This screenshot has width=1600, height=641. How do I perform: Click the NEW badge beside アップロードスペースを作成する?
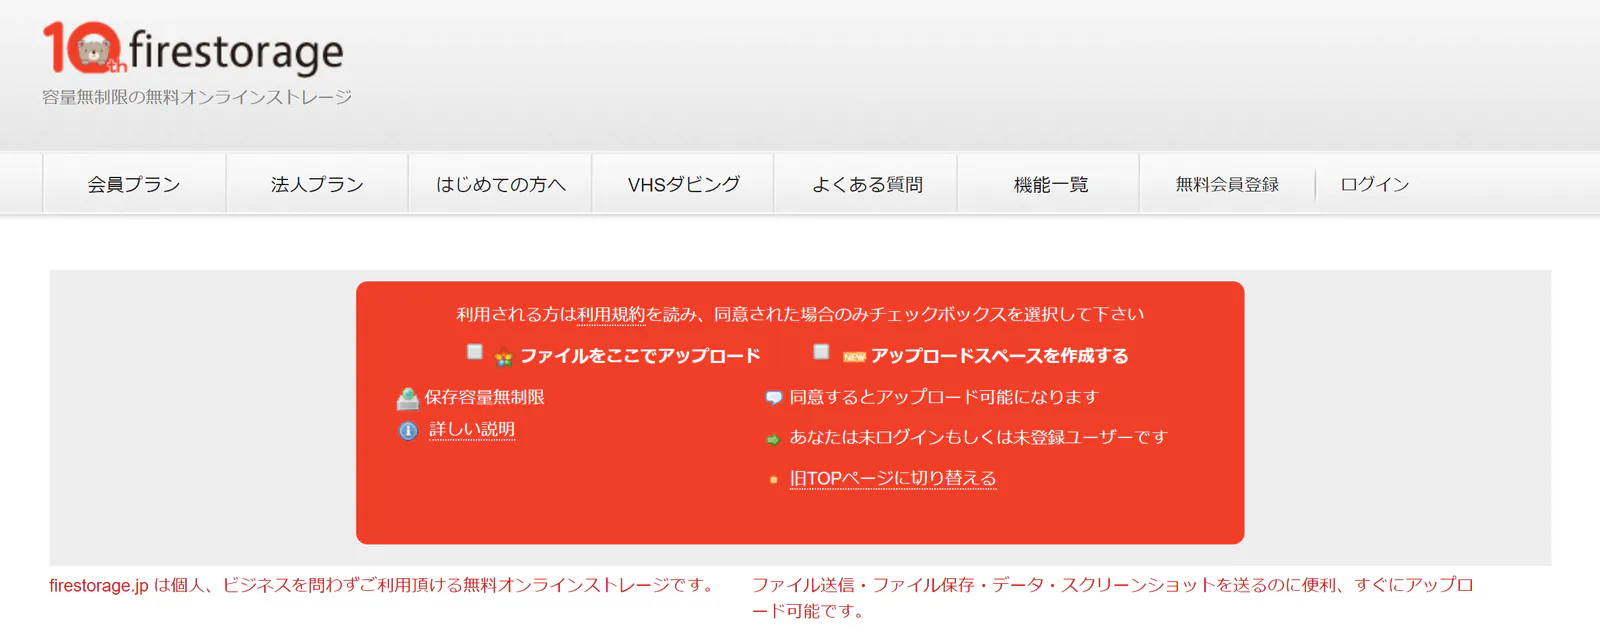(x=854, y=357)
